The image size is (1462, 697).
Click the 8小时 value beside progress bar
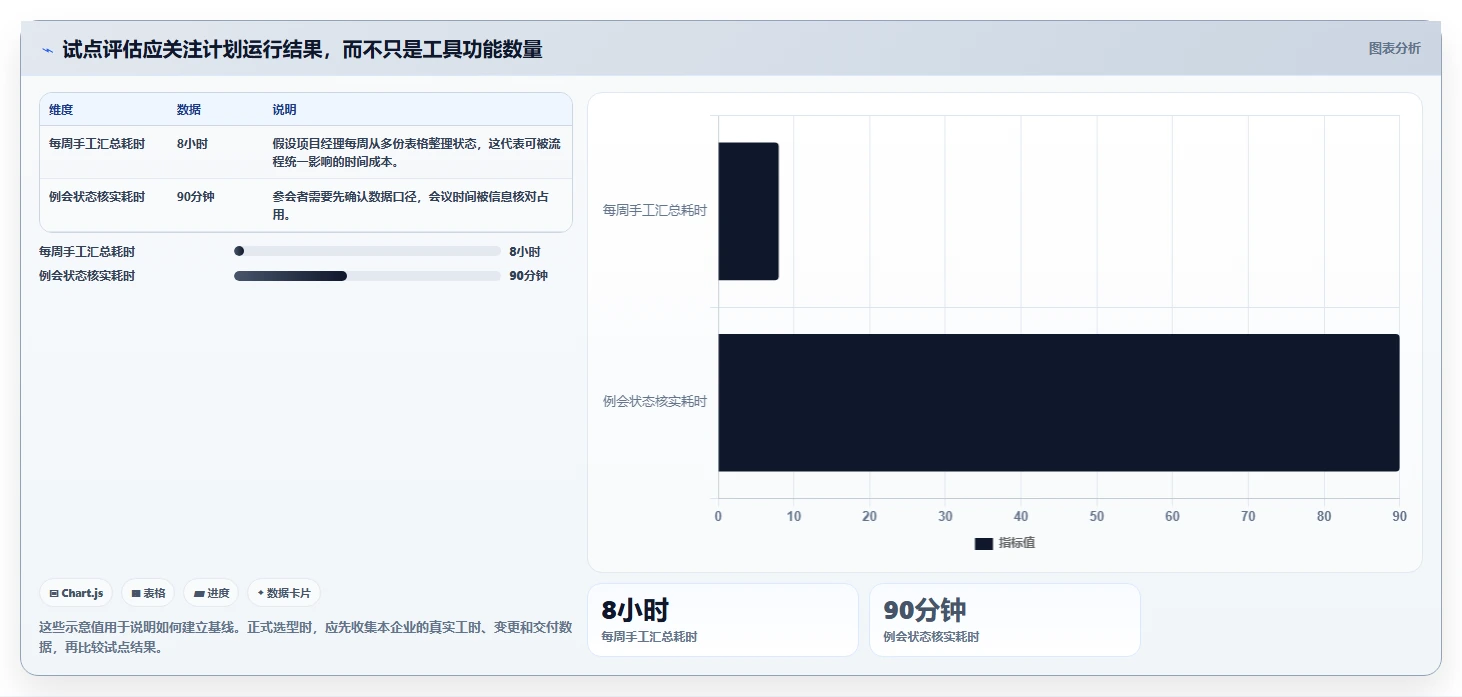[525, 252]
